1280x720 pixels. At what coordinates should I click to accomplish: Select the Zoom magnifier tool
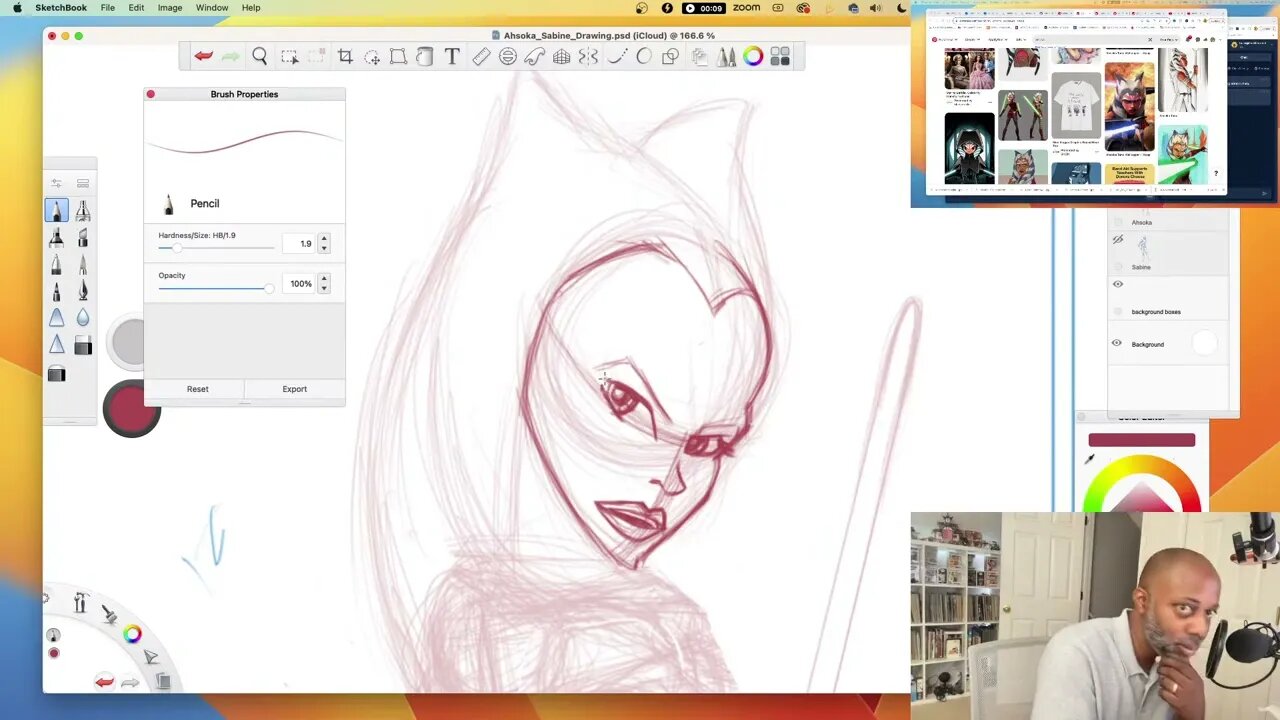260,57
